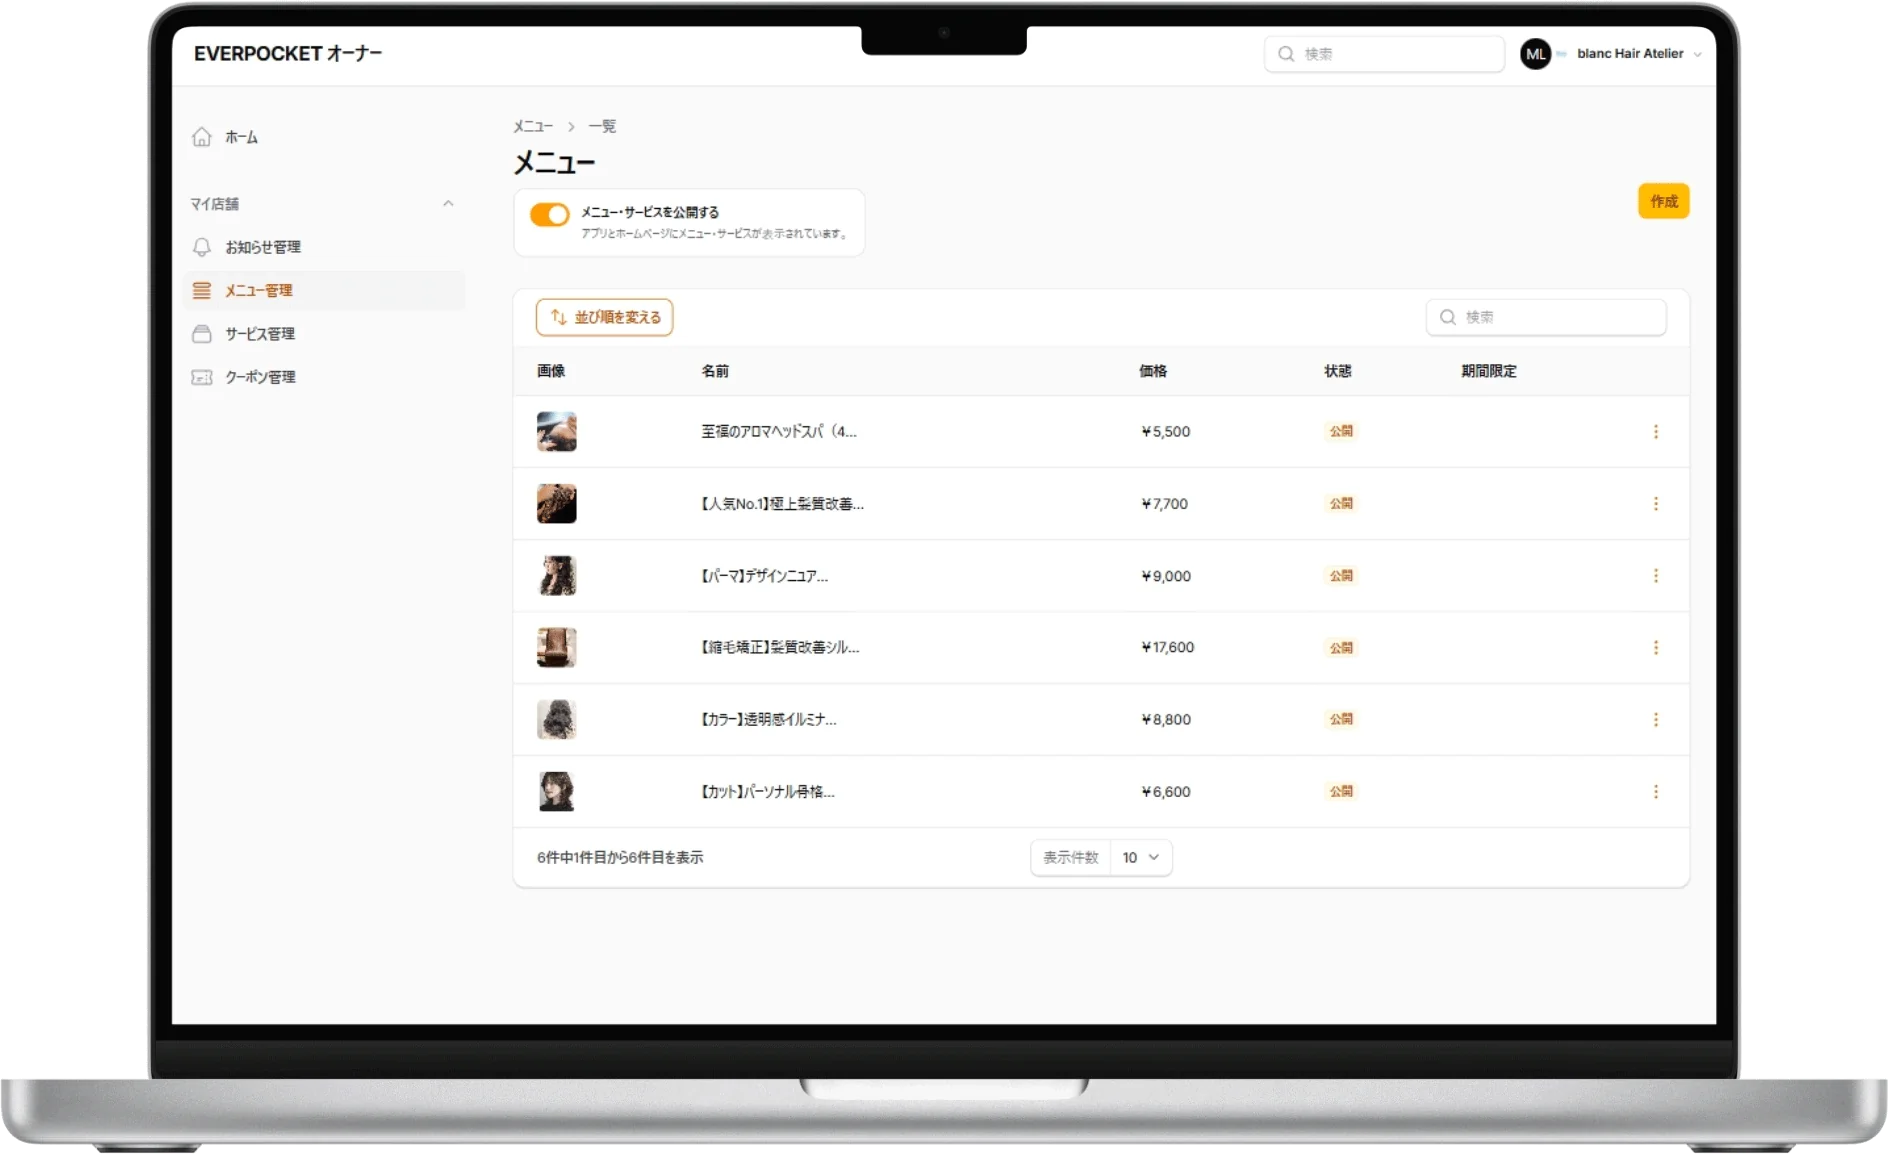This screenshot has width=1888, height=1154.
Task: Open お知らせ管理 in the sidebar
Action: pyautogui.click(x=325, y=247)
